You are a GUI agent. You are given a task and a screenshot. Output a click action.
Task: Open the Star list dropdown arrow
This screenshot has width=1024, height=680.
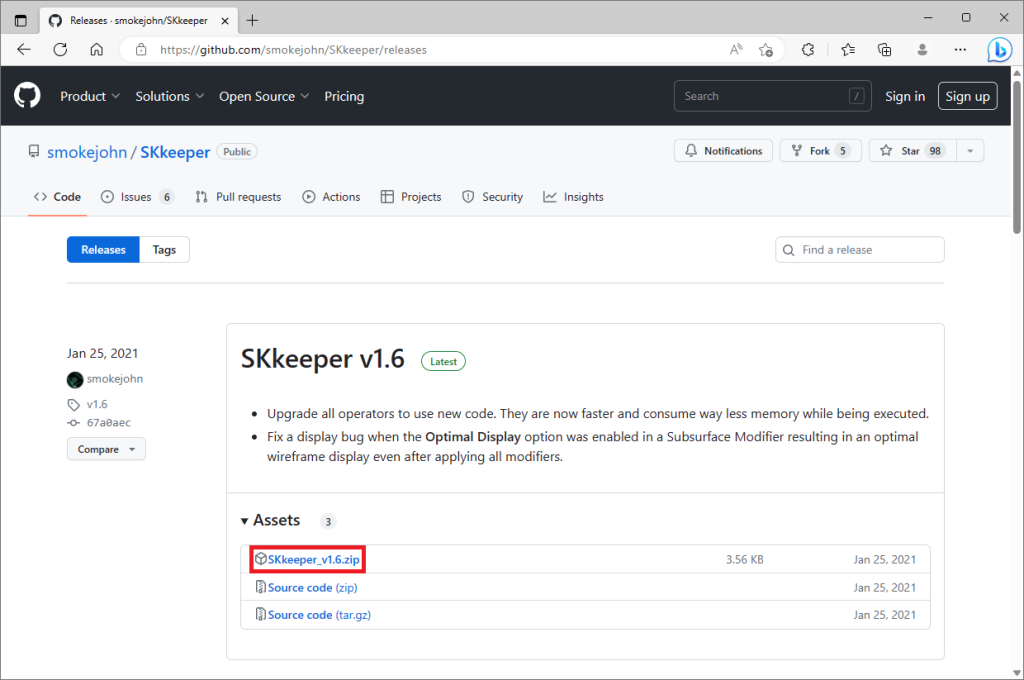tap(969, 151)
